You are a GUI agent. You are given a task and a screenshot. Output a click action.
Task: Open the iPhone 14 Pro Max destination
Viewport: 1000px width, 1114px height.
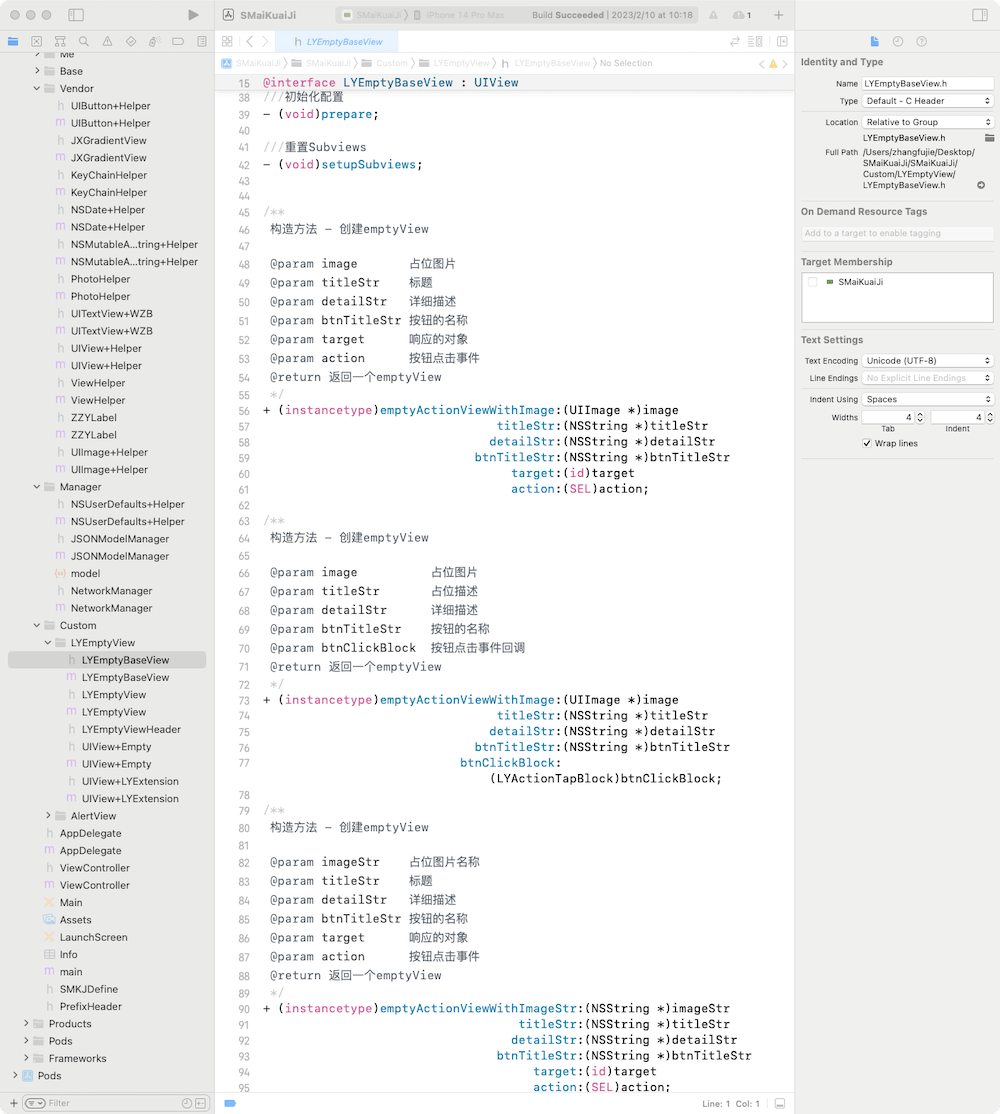(x=459, y=15)
